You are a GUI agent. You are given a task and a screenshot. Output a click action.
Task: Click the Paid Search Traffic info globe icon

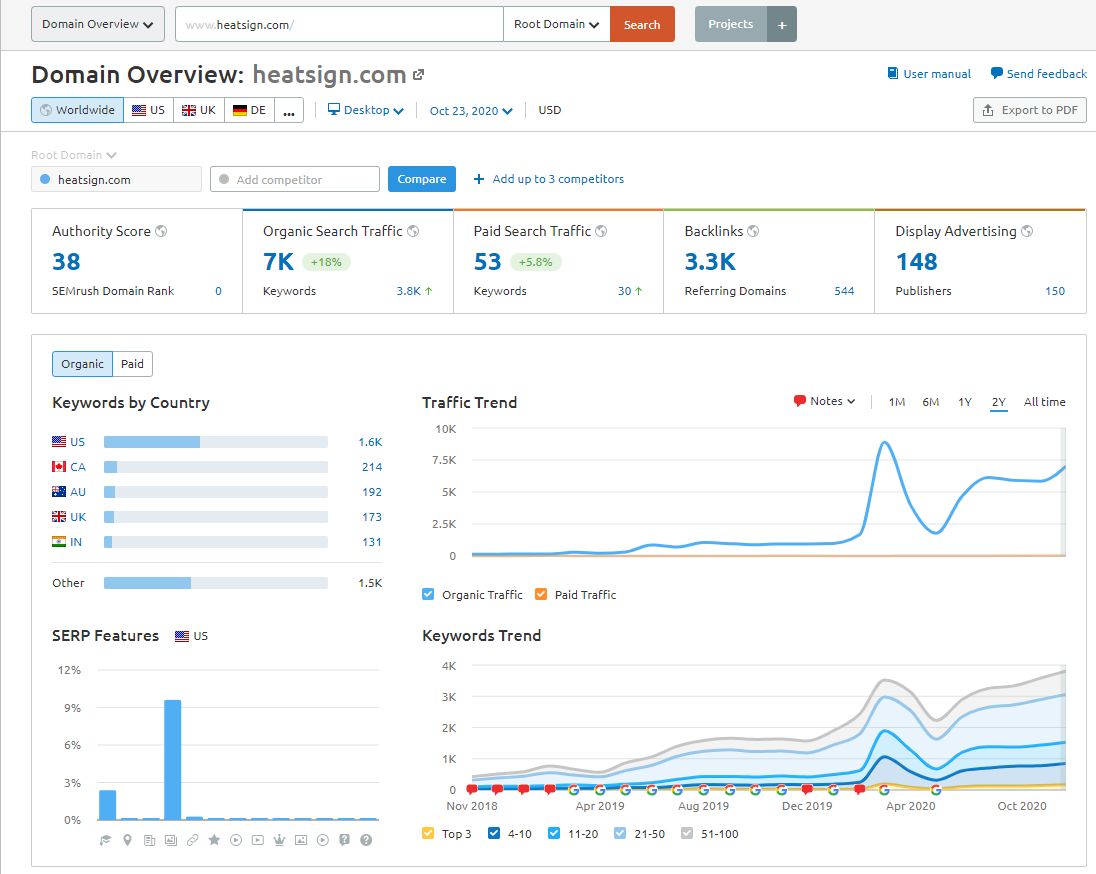pos(601,231)
